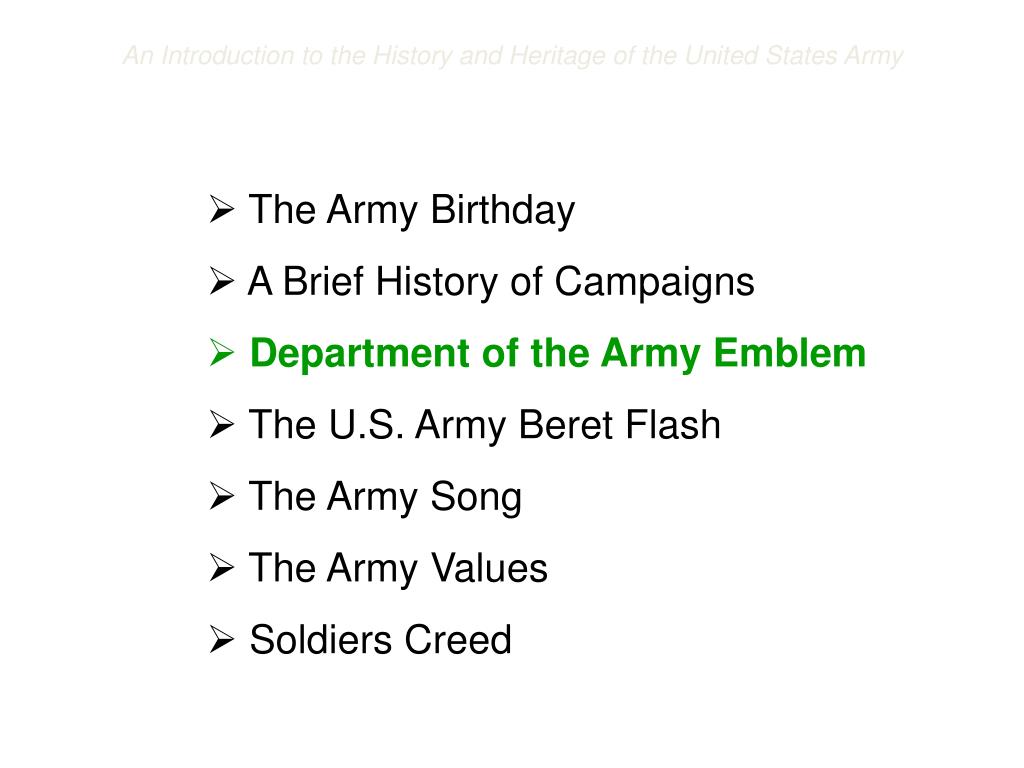Click the arrow bullet beside The Army Song

tap(222, 496)
